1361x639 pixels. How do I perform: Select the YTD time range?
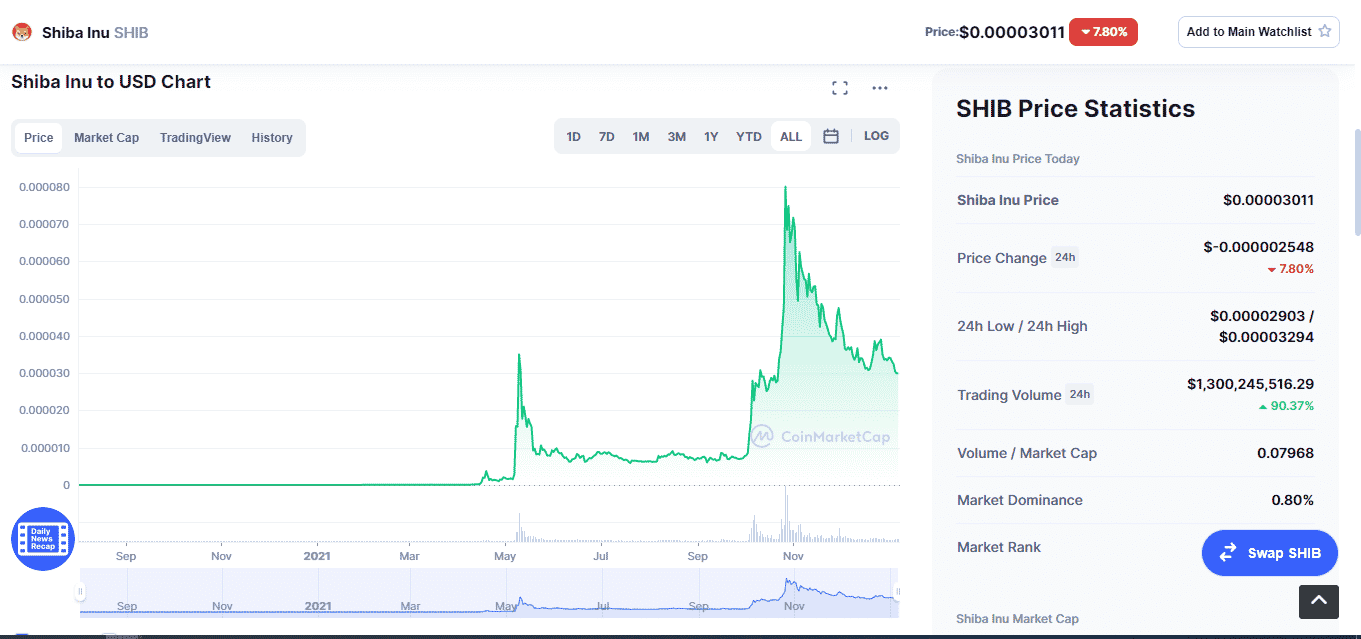(x=749, y=137)
